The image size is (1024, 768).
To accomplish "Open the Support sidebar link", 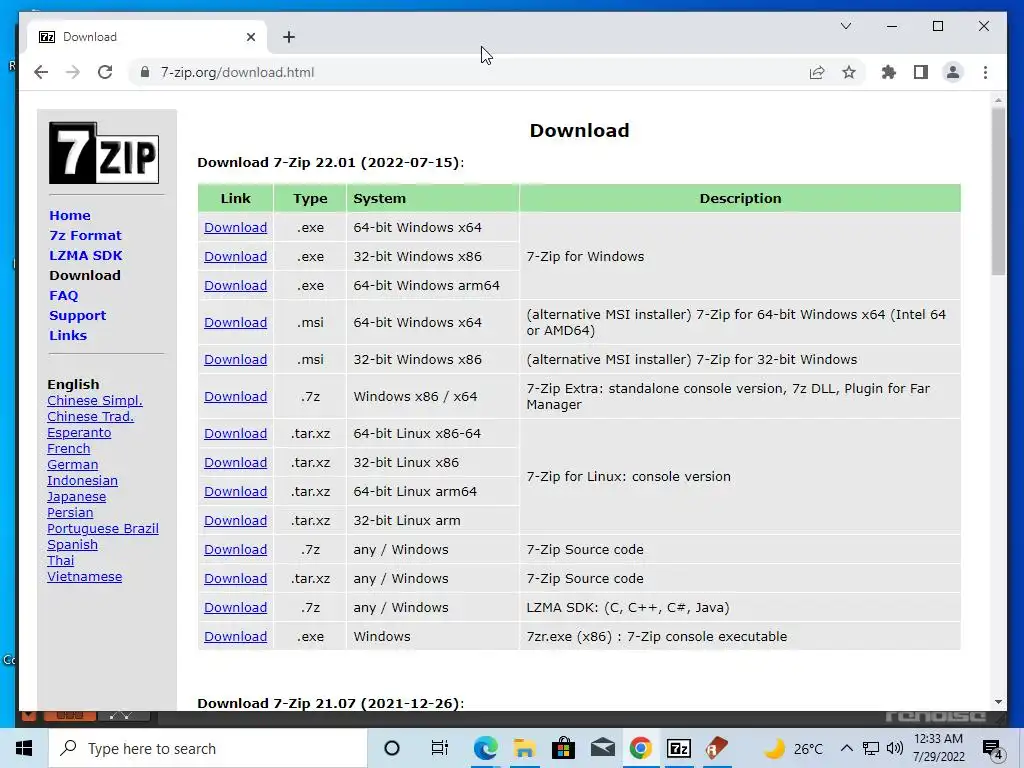I will (x=78, y=315).
